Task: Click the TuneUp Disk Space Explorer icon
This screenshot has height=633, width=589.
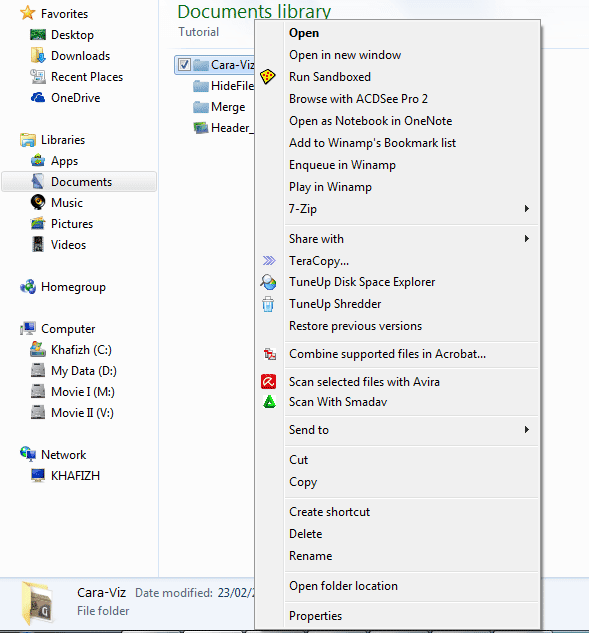Action: 268,282
